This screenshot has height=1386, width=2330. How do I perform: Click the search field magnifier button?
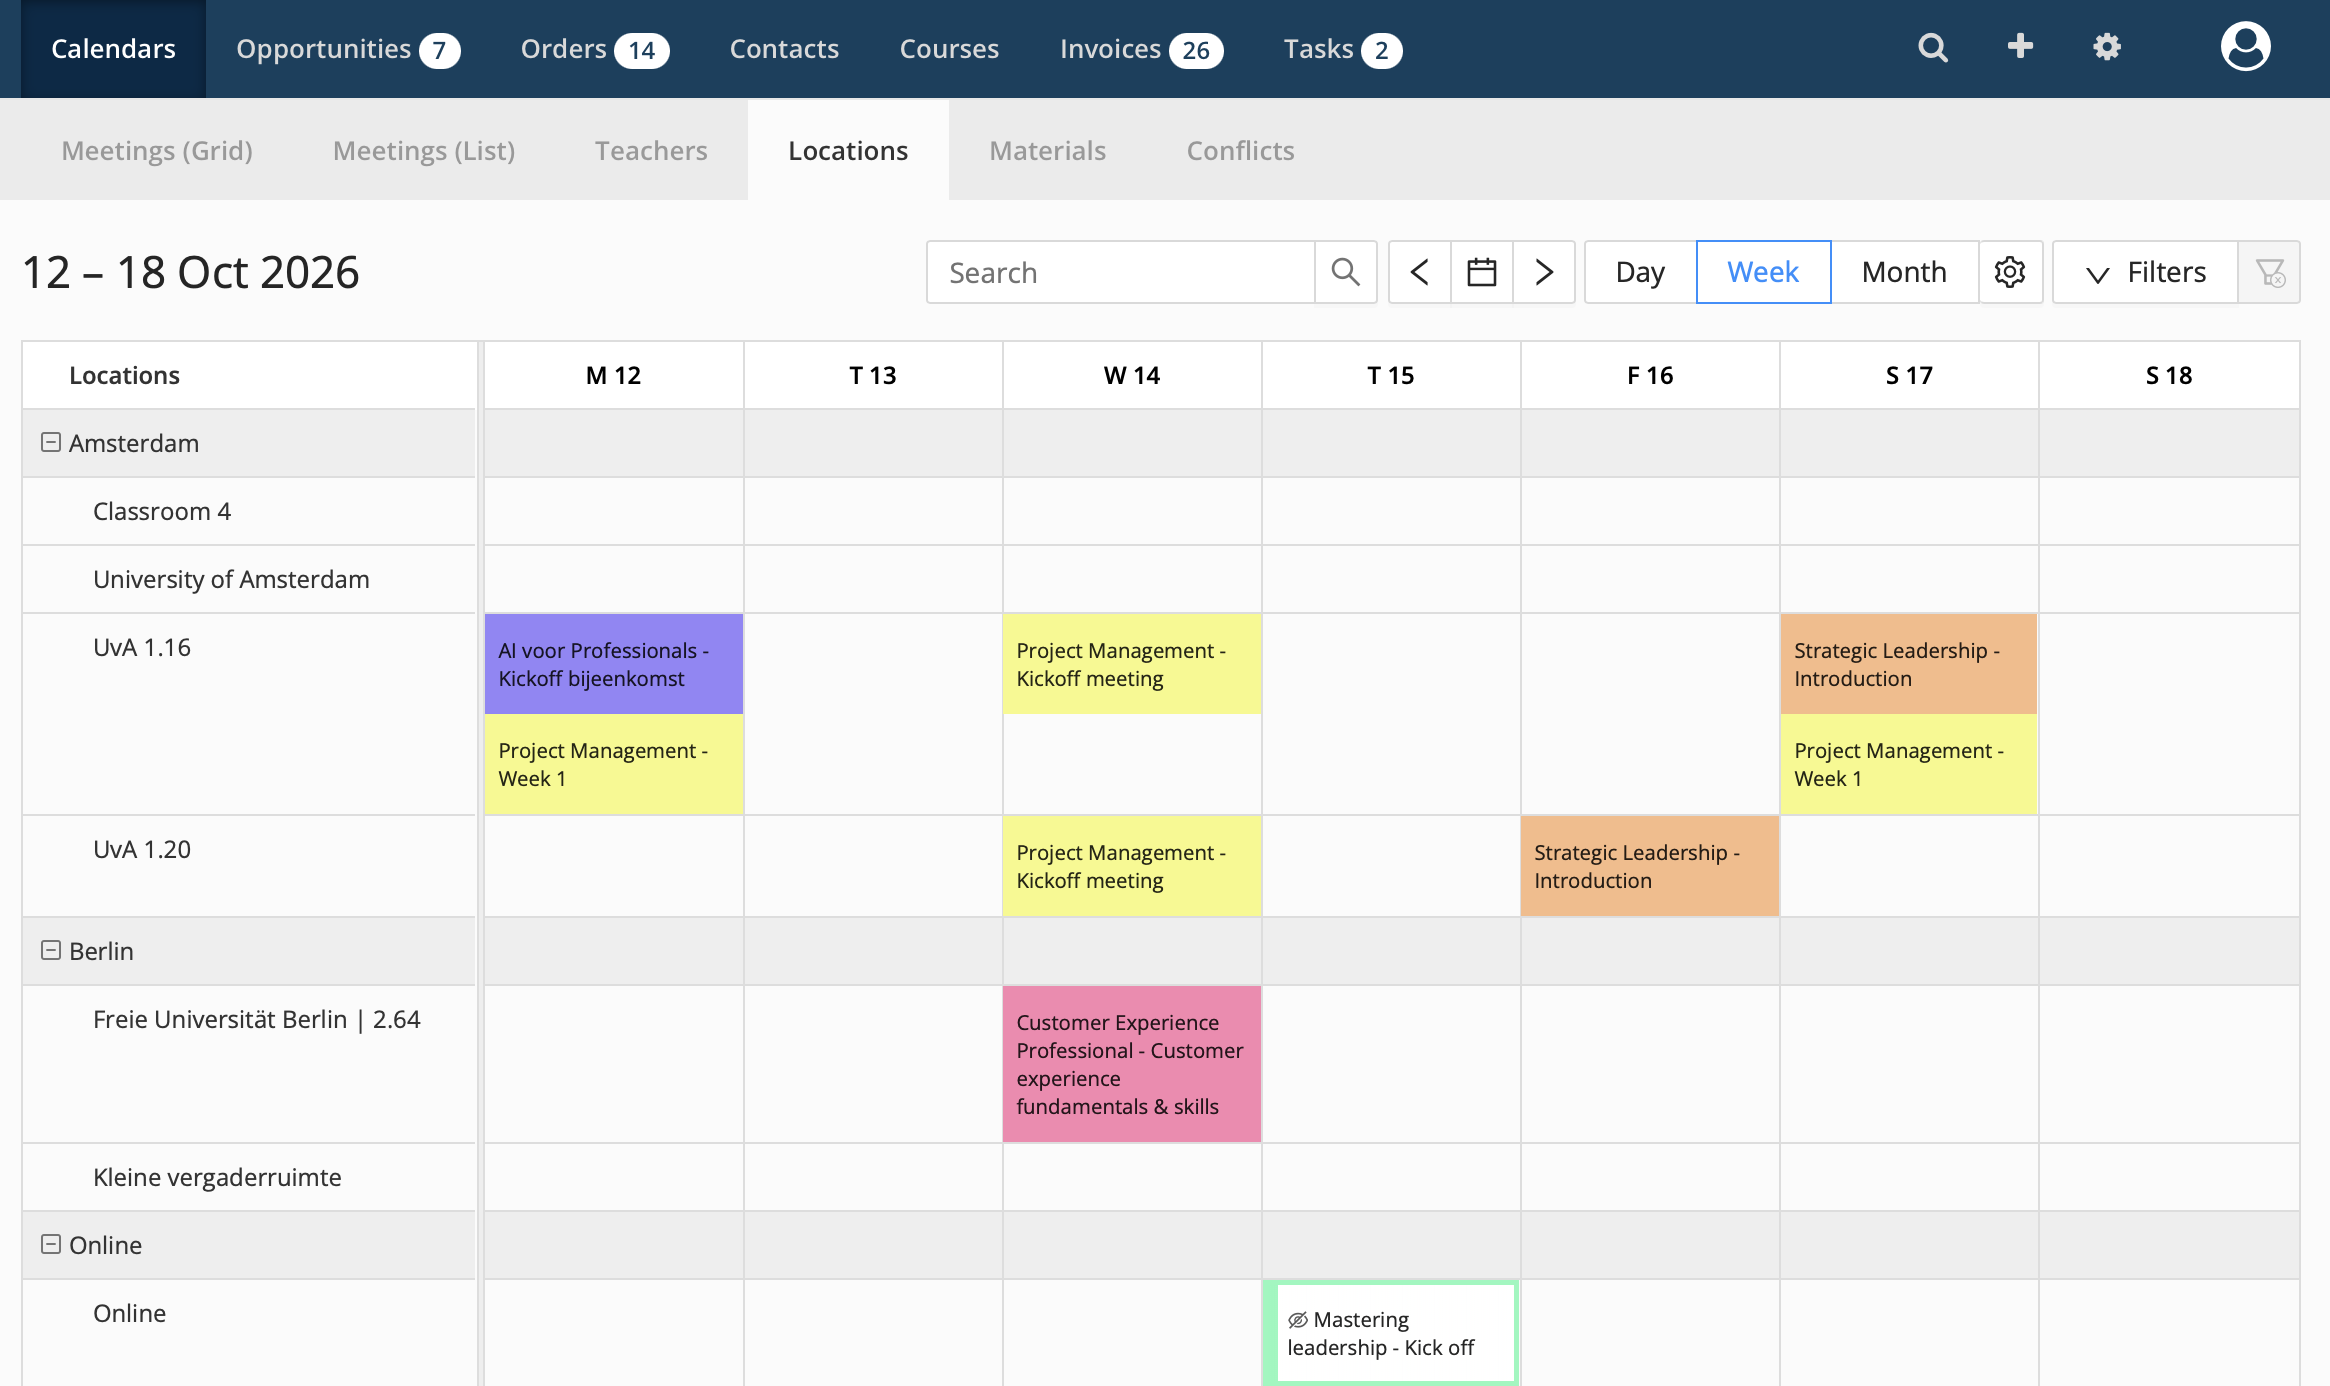coord(1346,272)
